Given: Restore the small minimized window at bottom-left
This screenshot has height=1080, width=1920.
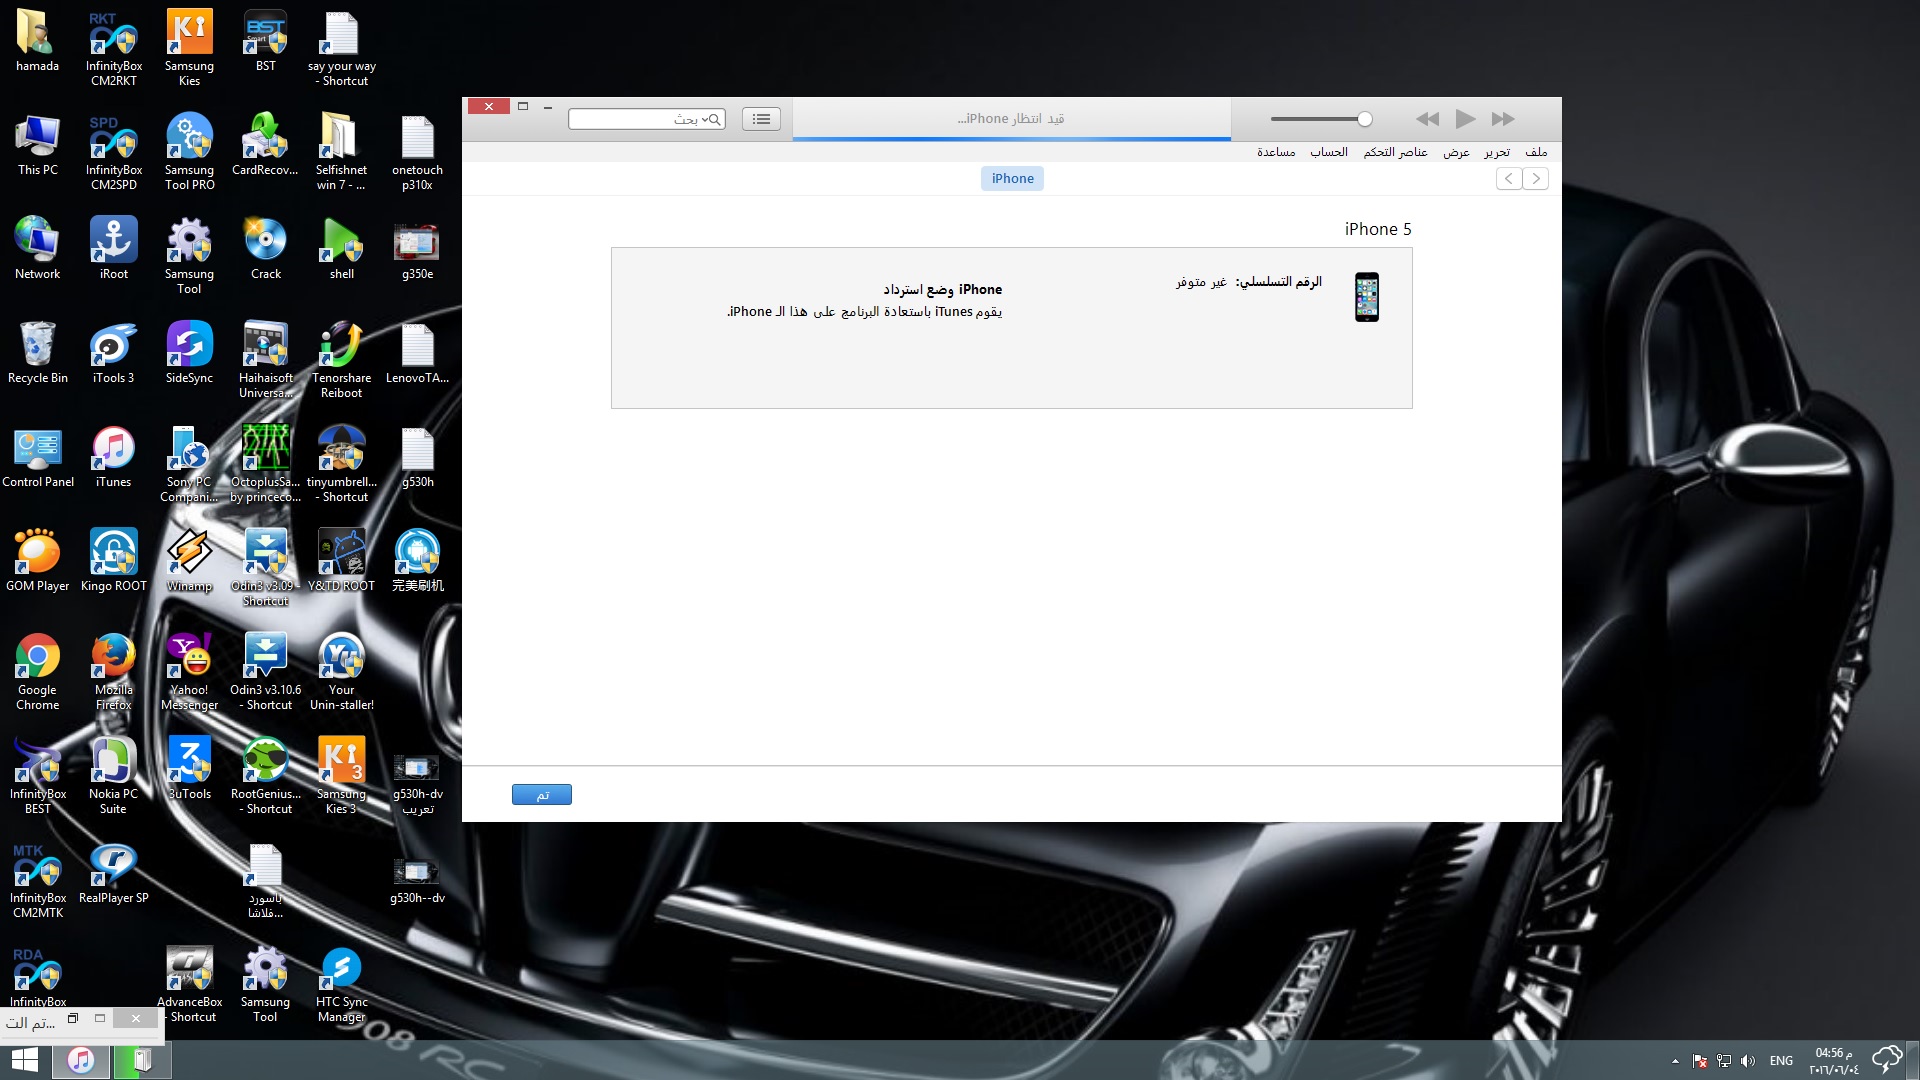Looking at the screenshot, I should [x=72, y=1019].
